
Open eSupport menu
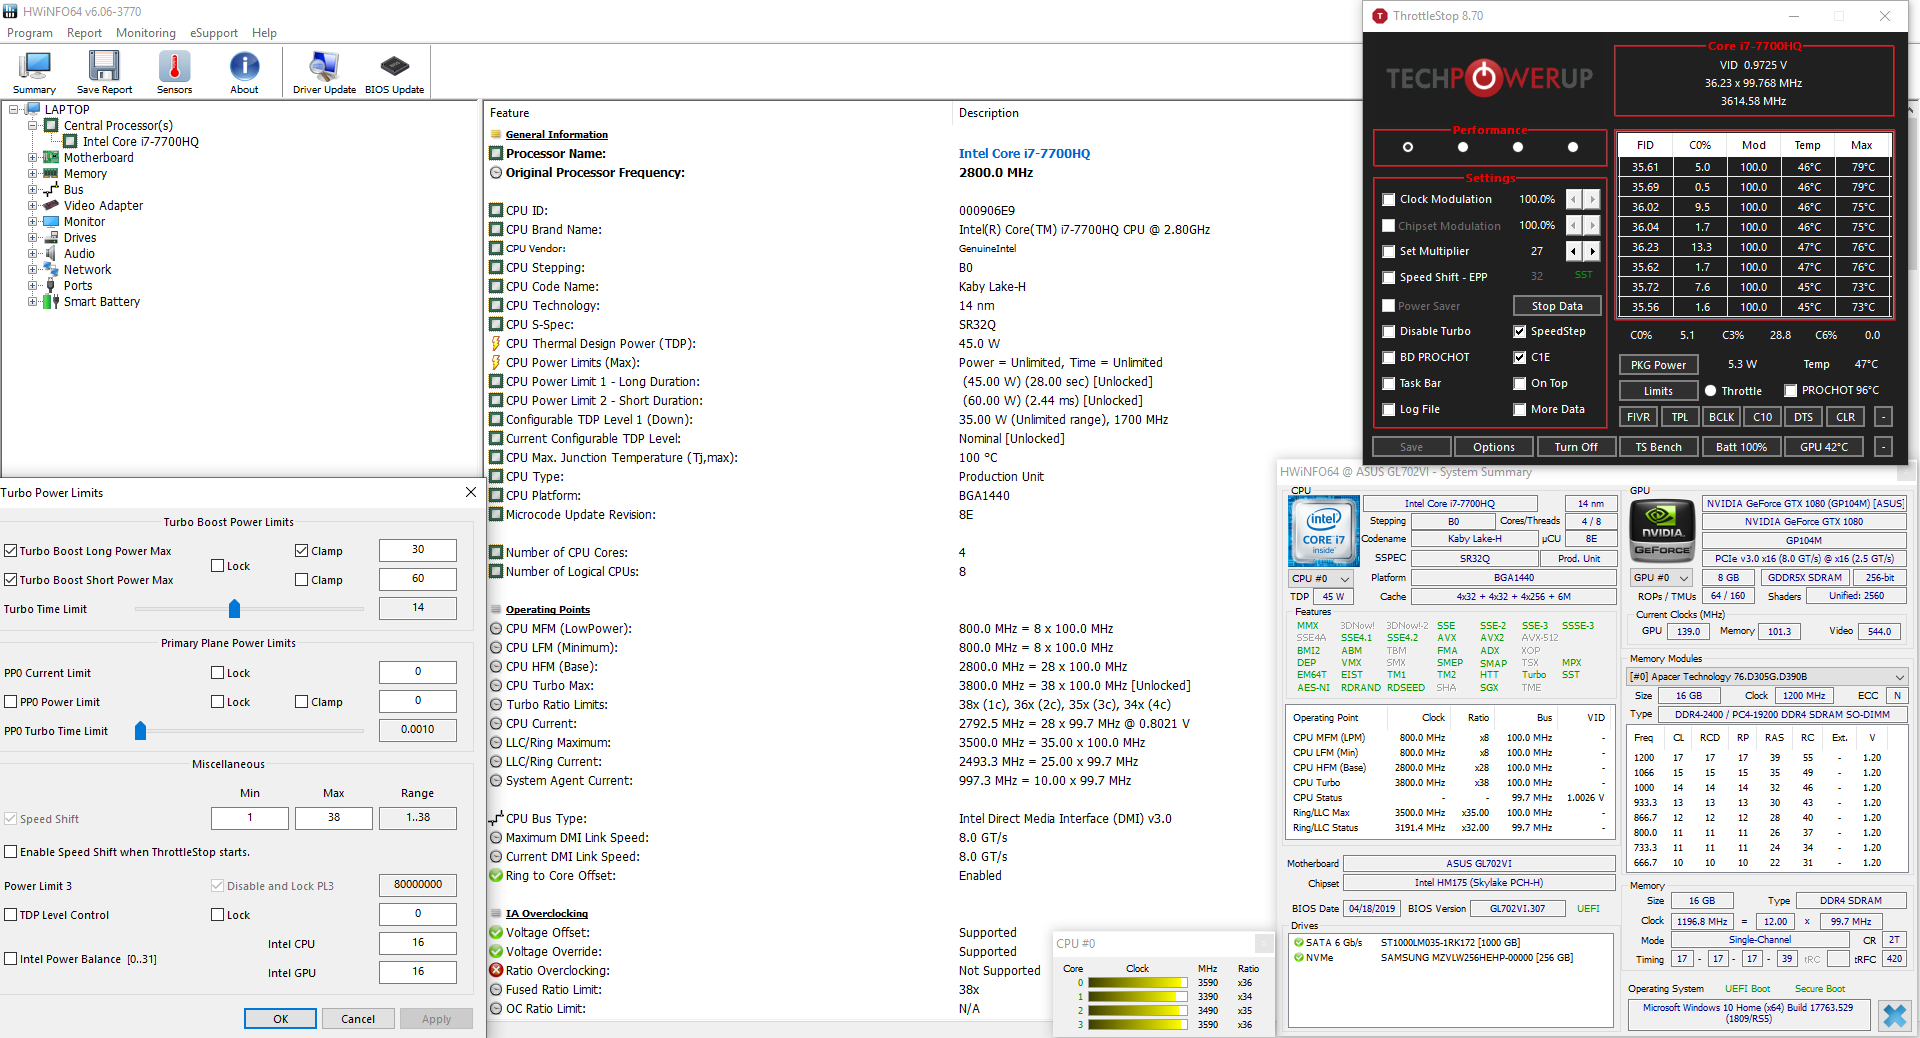coord(214,33)
